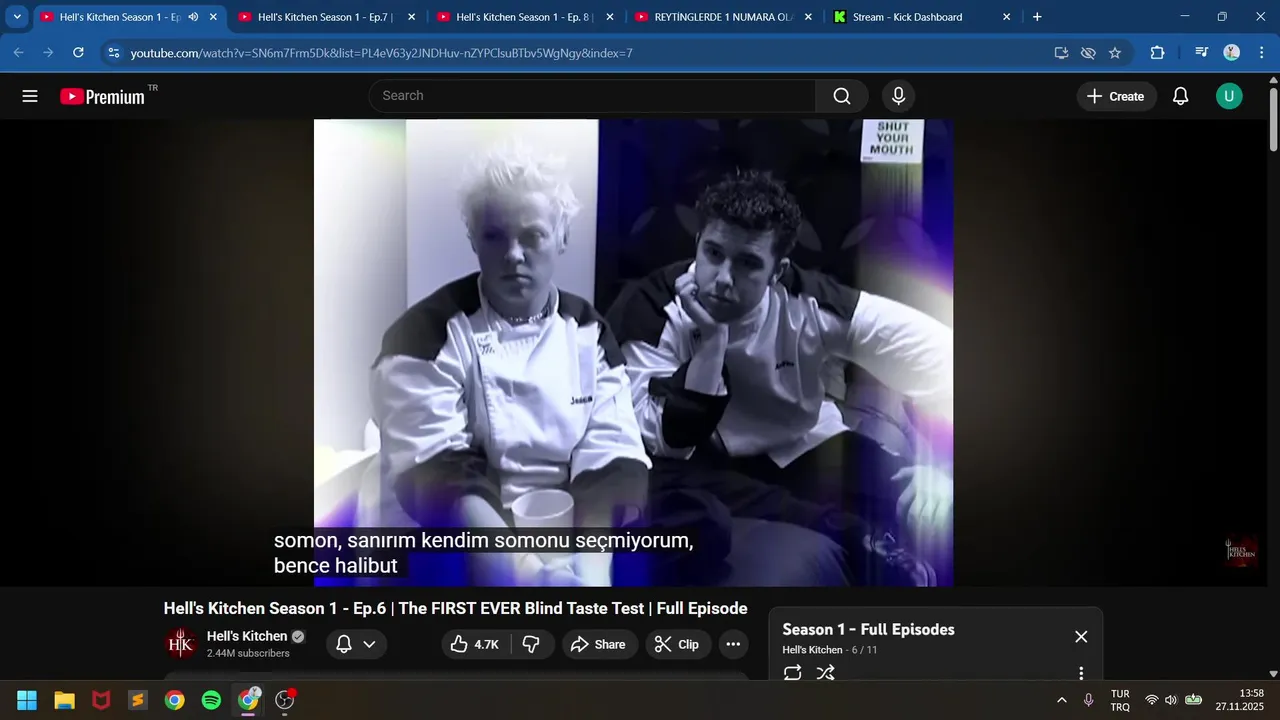1280x720 pixels.
Task: View site information icon in address bar
Action: click(x=113, y=53)
